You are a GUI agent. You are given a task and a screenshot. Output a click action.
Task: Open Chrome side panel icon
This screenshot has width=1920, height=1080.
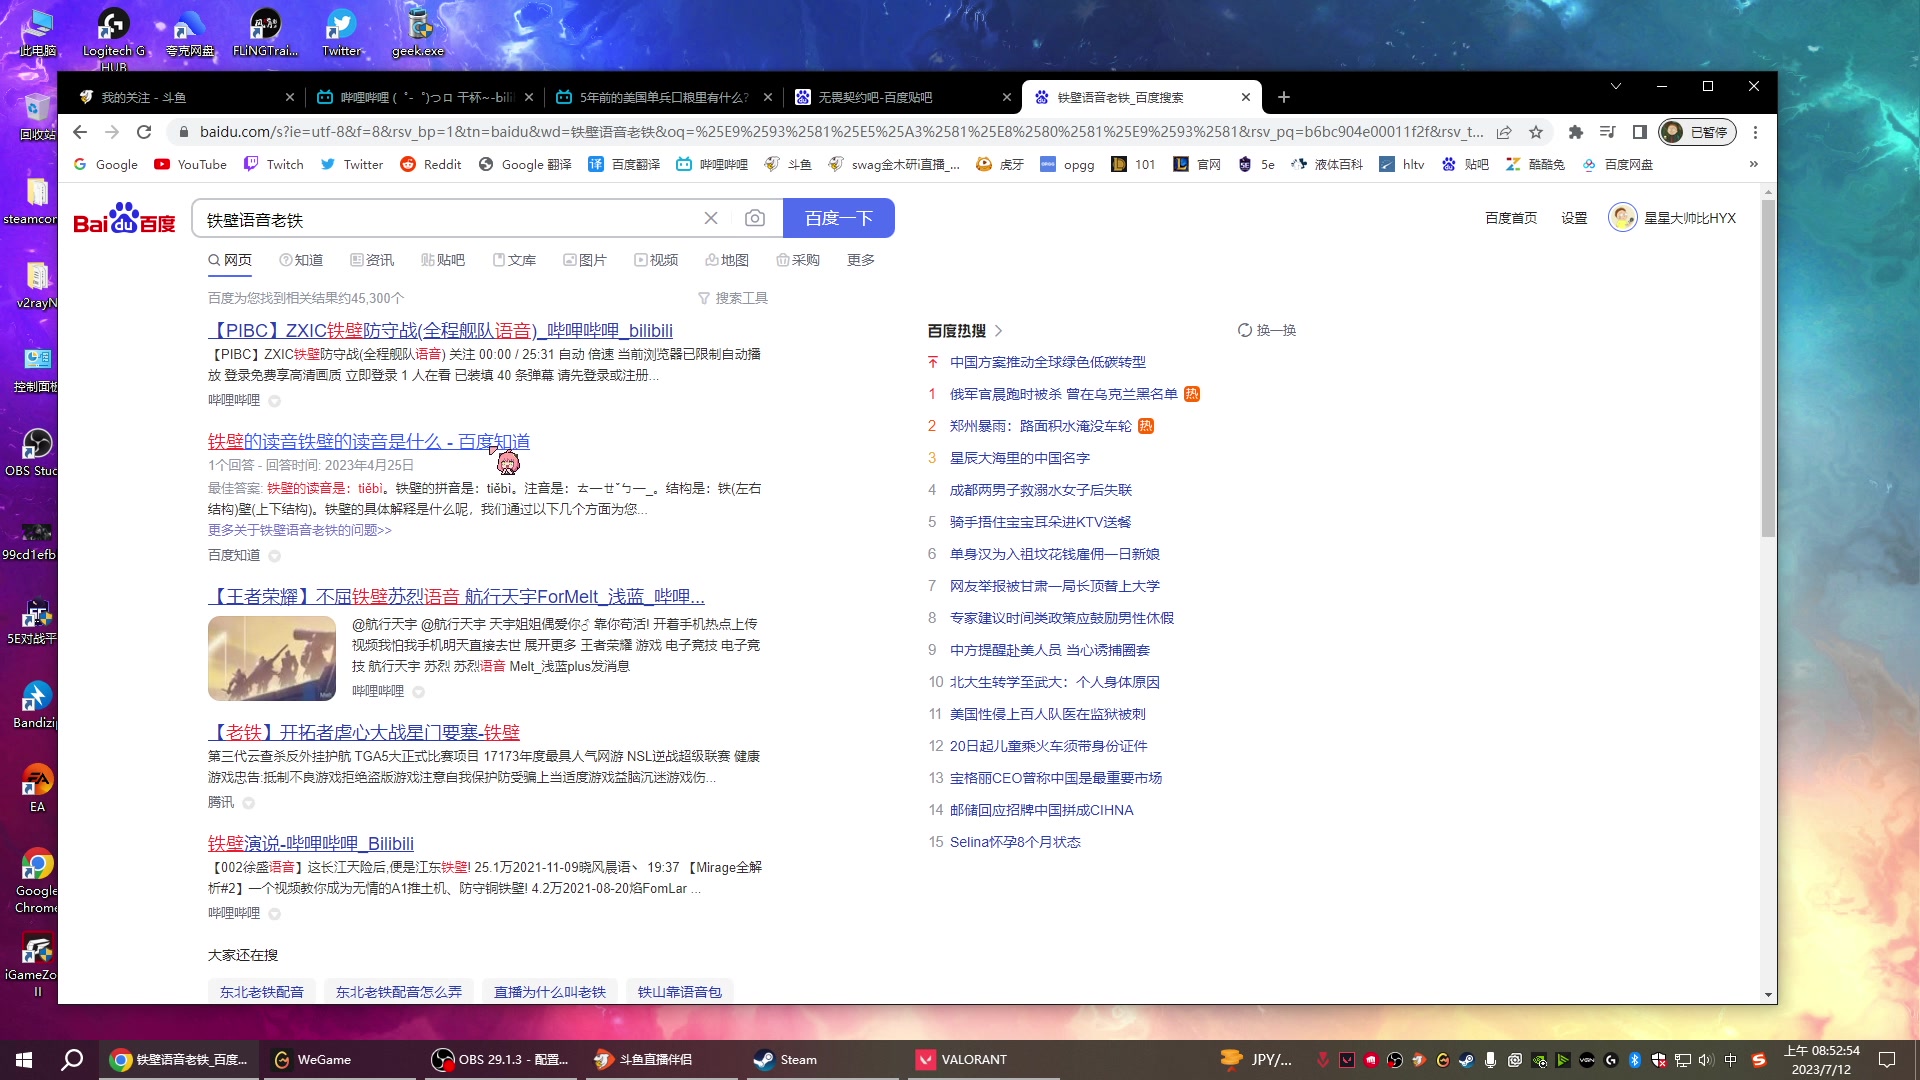tap(1640, 132)
